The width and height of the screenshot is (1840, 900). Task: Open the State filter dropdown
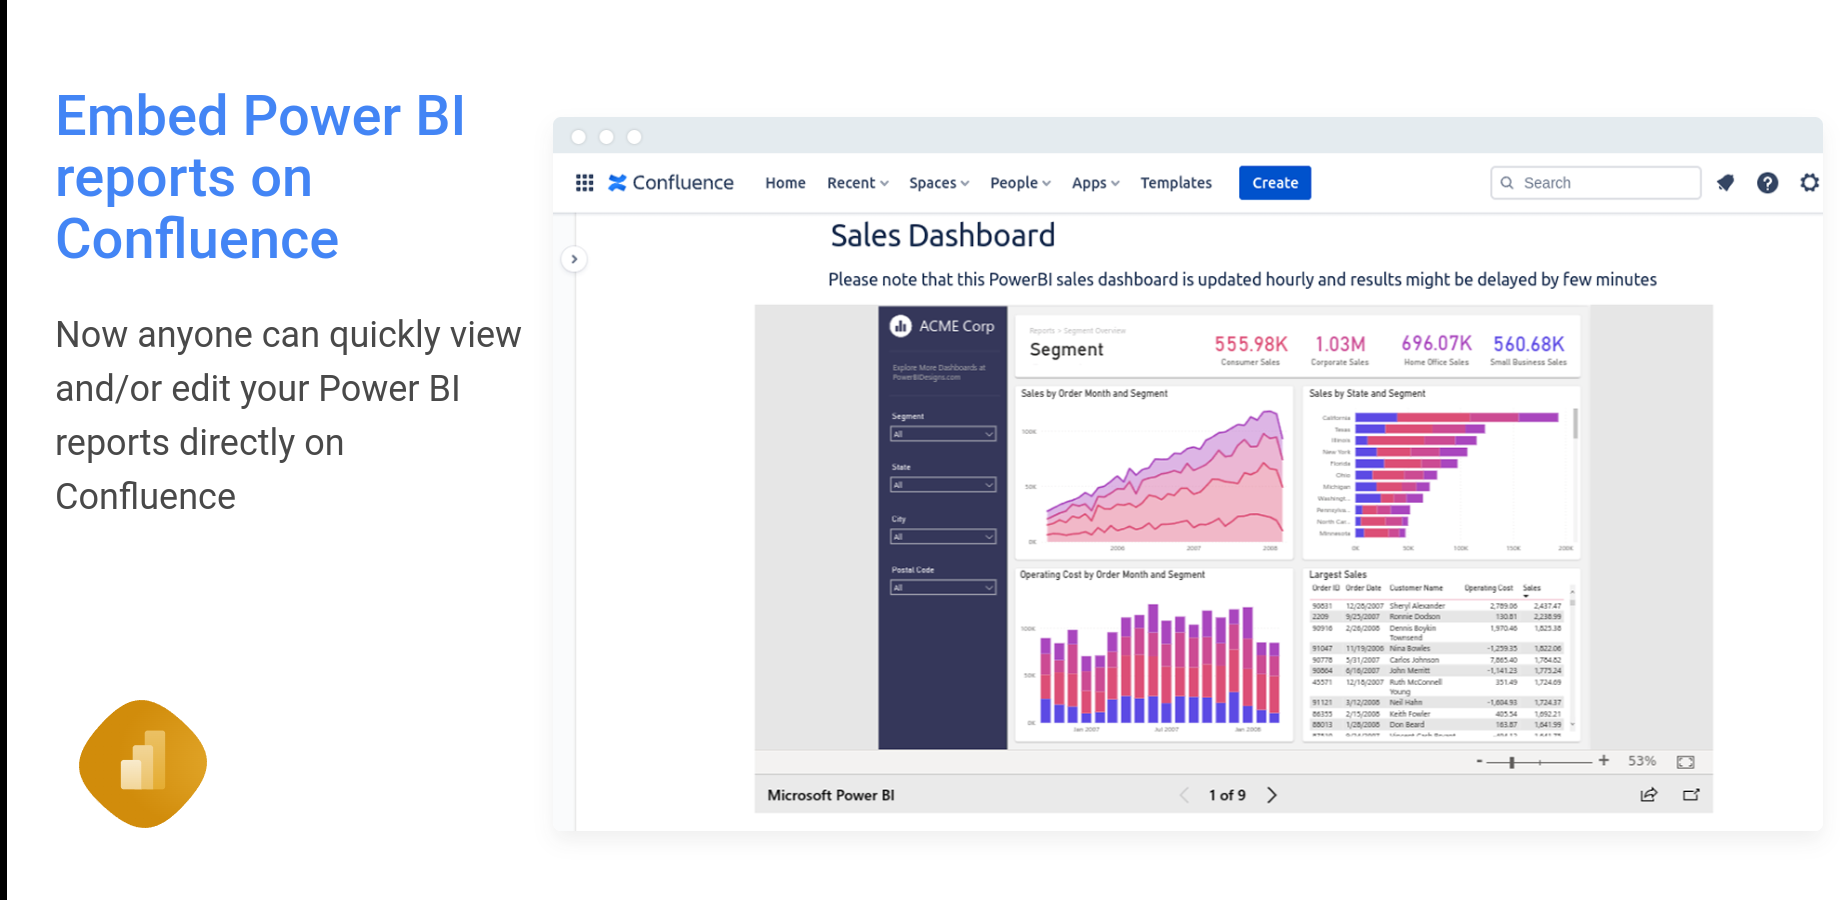click(943, 485)
